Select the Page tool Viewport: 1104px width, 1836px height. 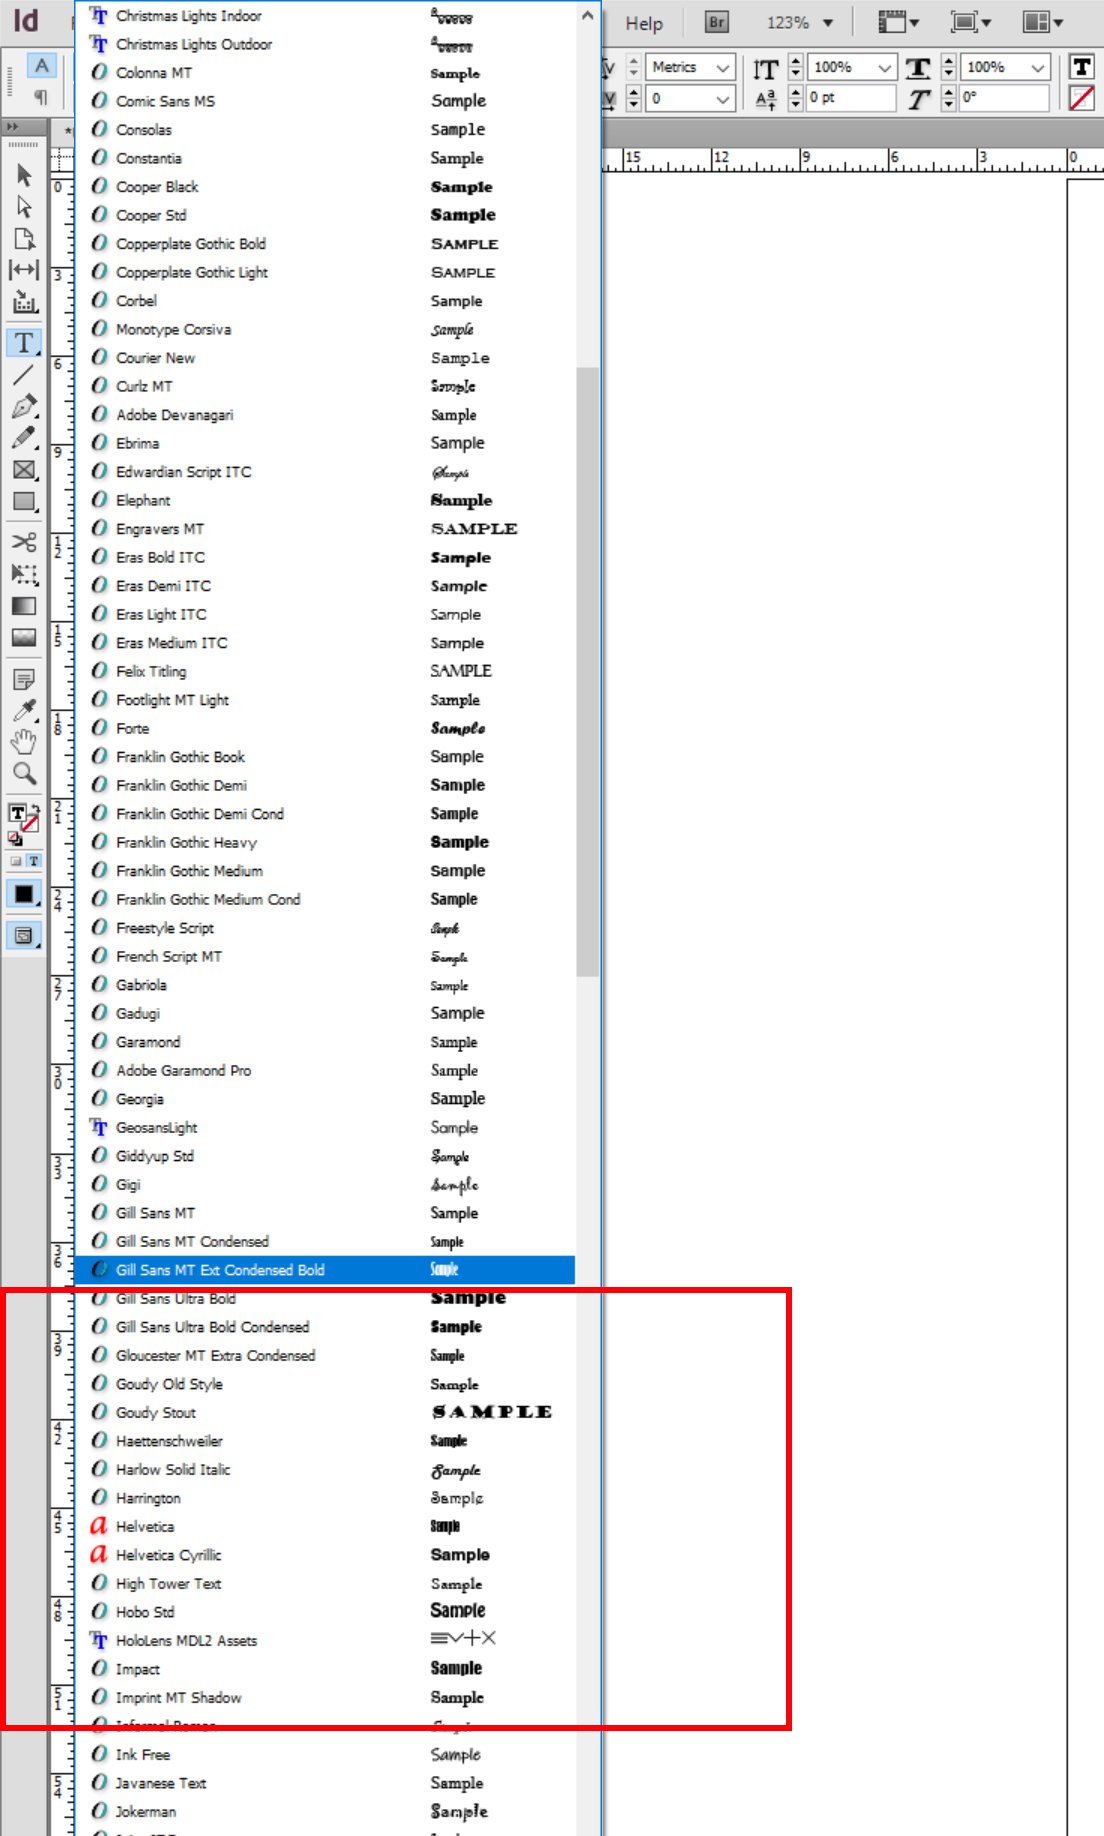pos(24,239)
